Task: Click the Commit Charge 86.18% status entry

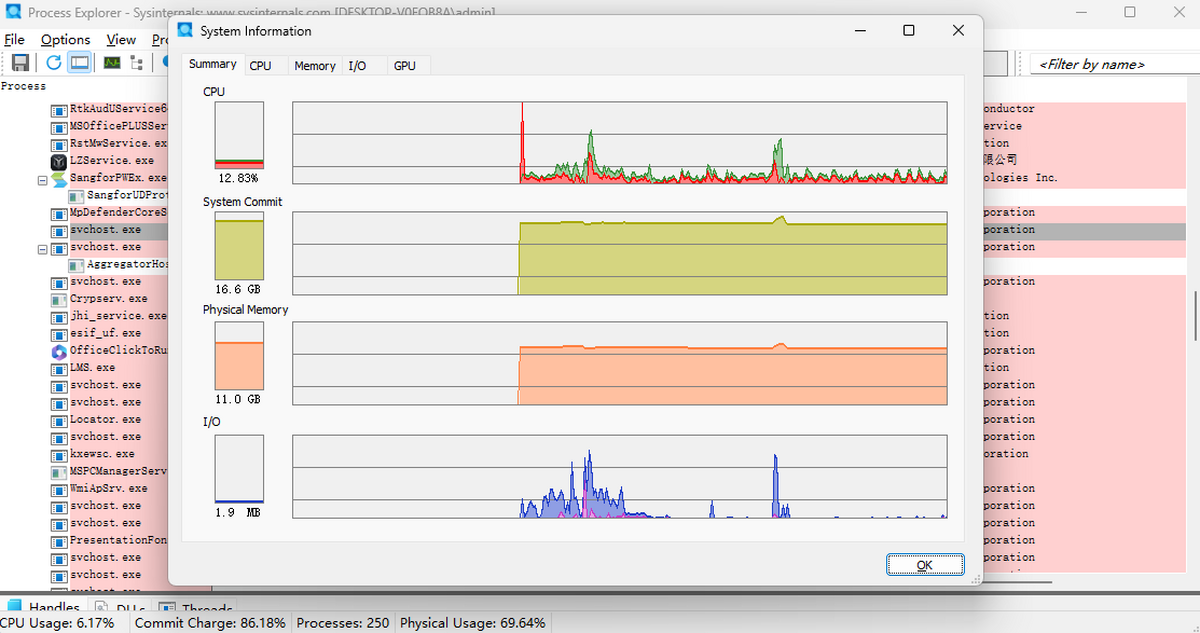Action: pos(210,623)
